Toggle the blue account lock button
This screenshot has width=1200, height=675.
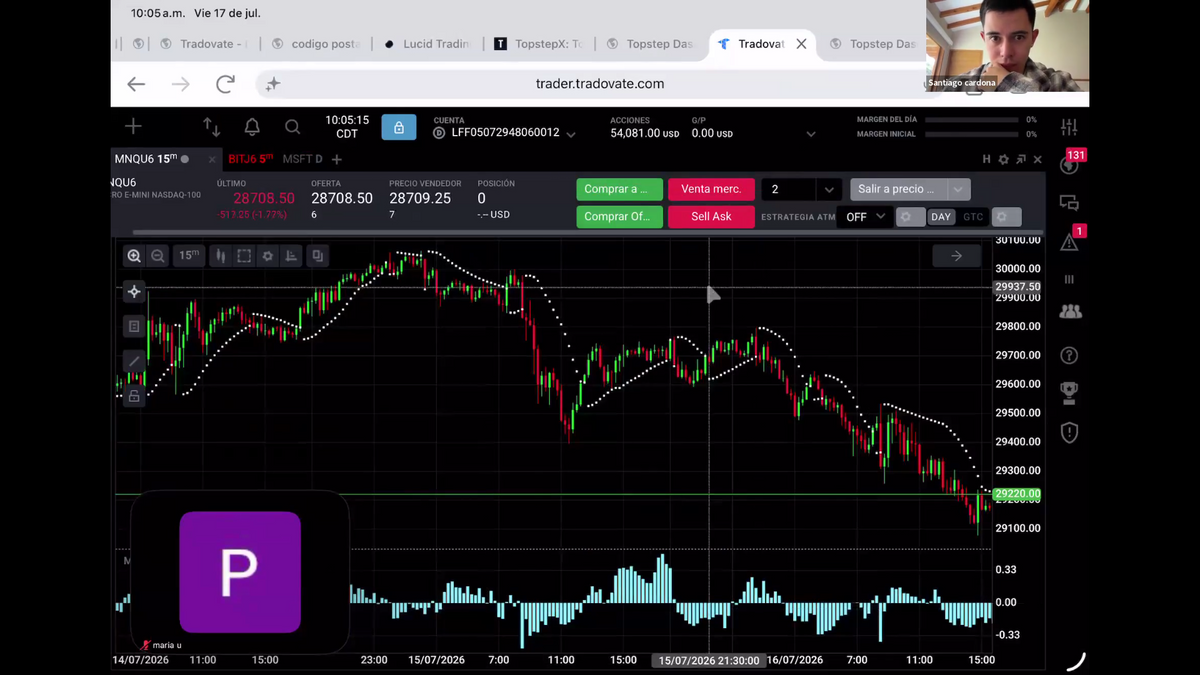(x=399, y=127)
